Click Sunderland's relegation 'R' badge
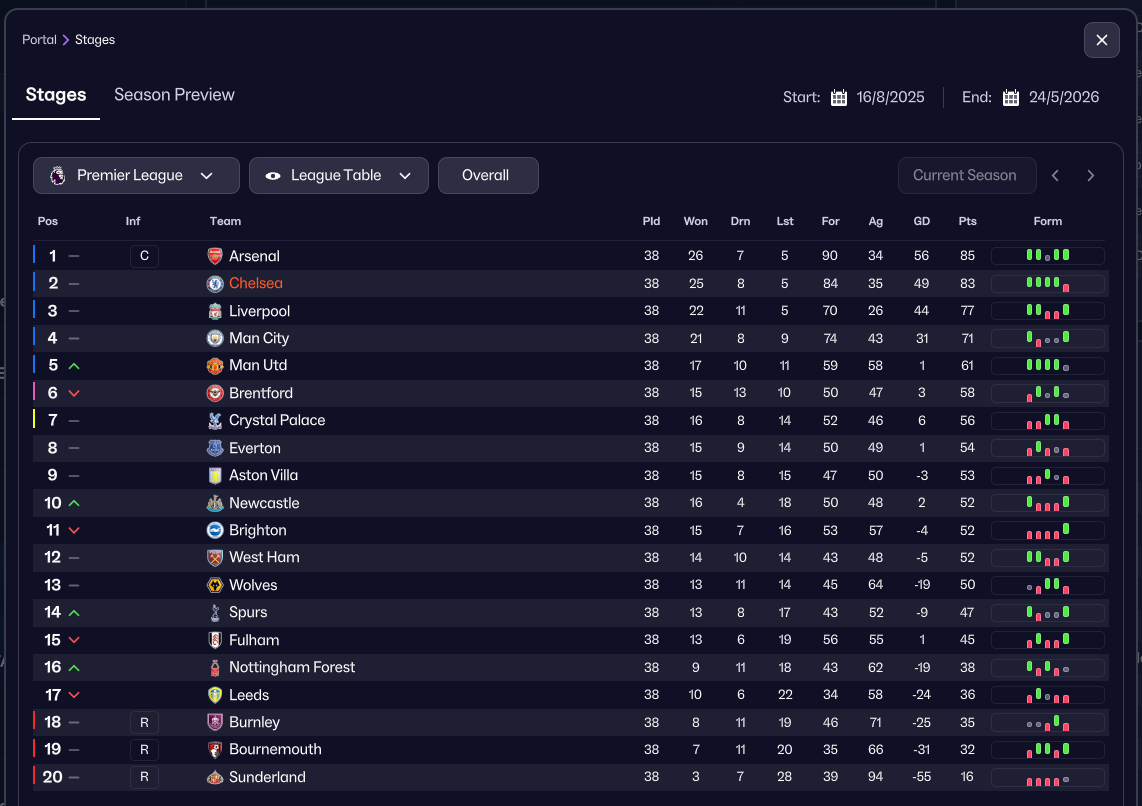Image resolution: width=1142 pixels, height=806 pixels. point(144,777)
